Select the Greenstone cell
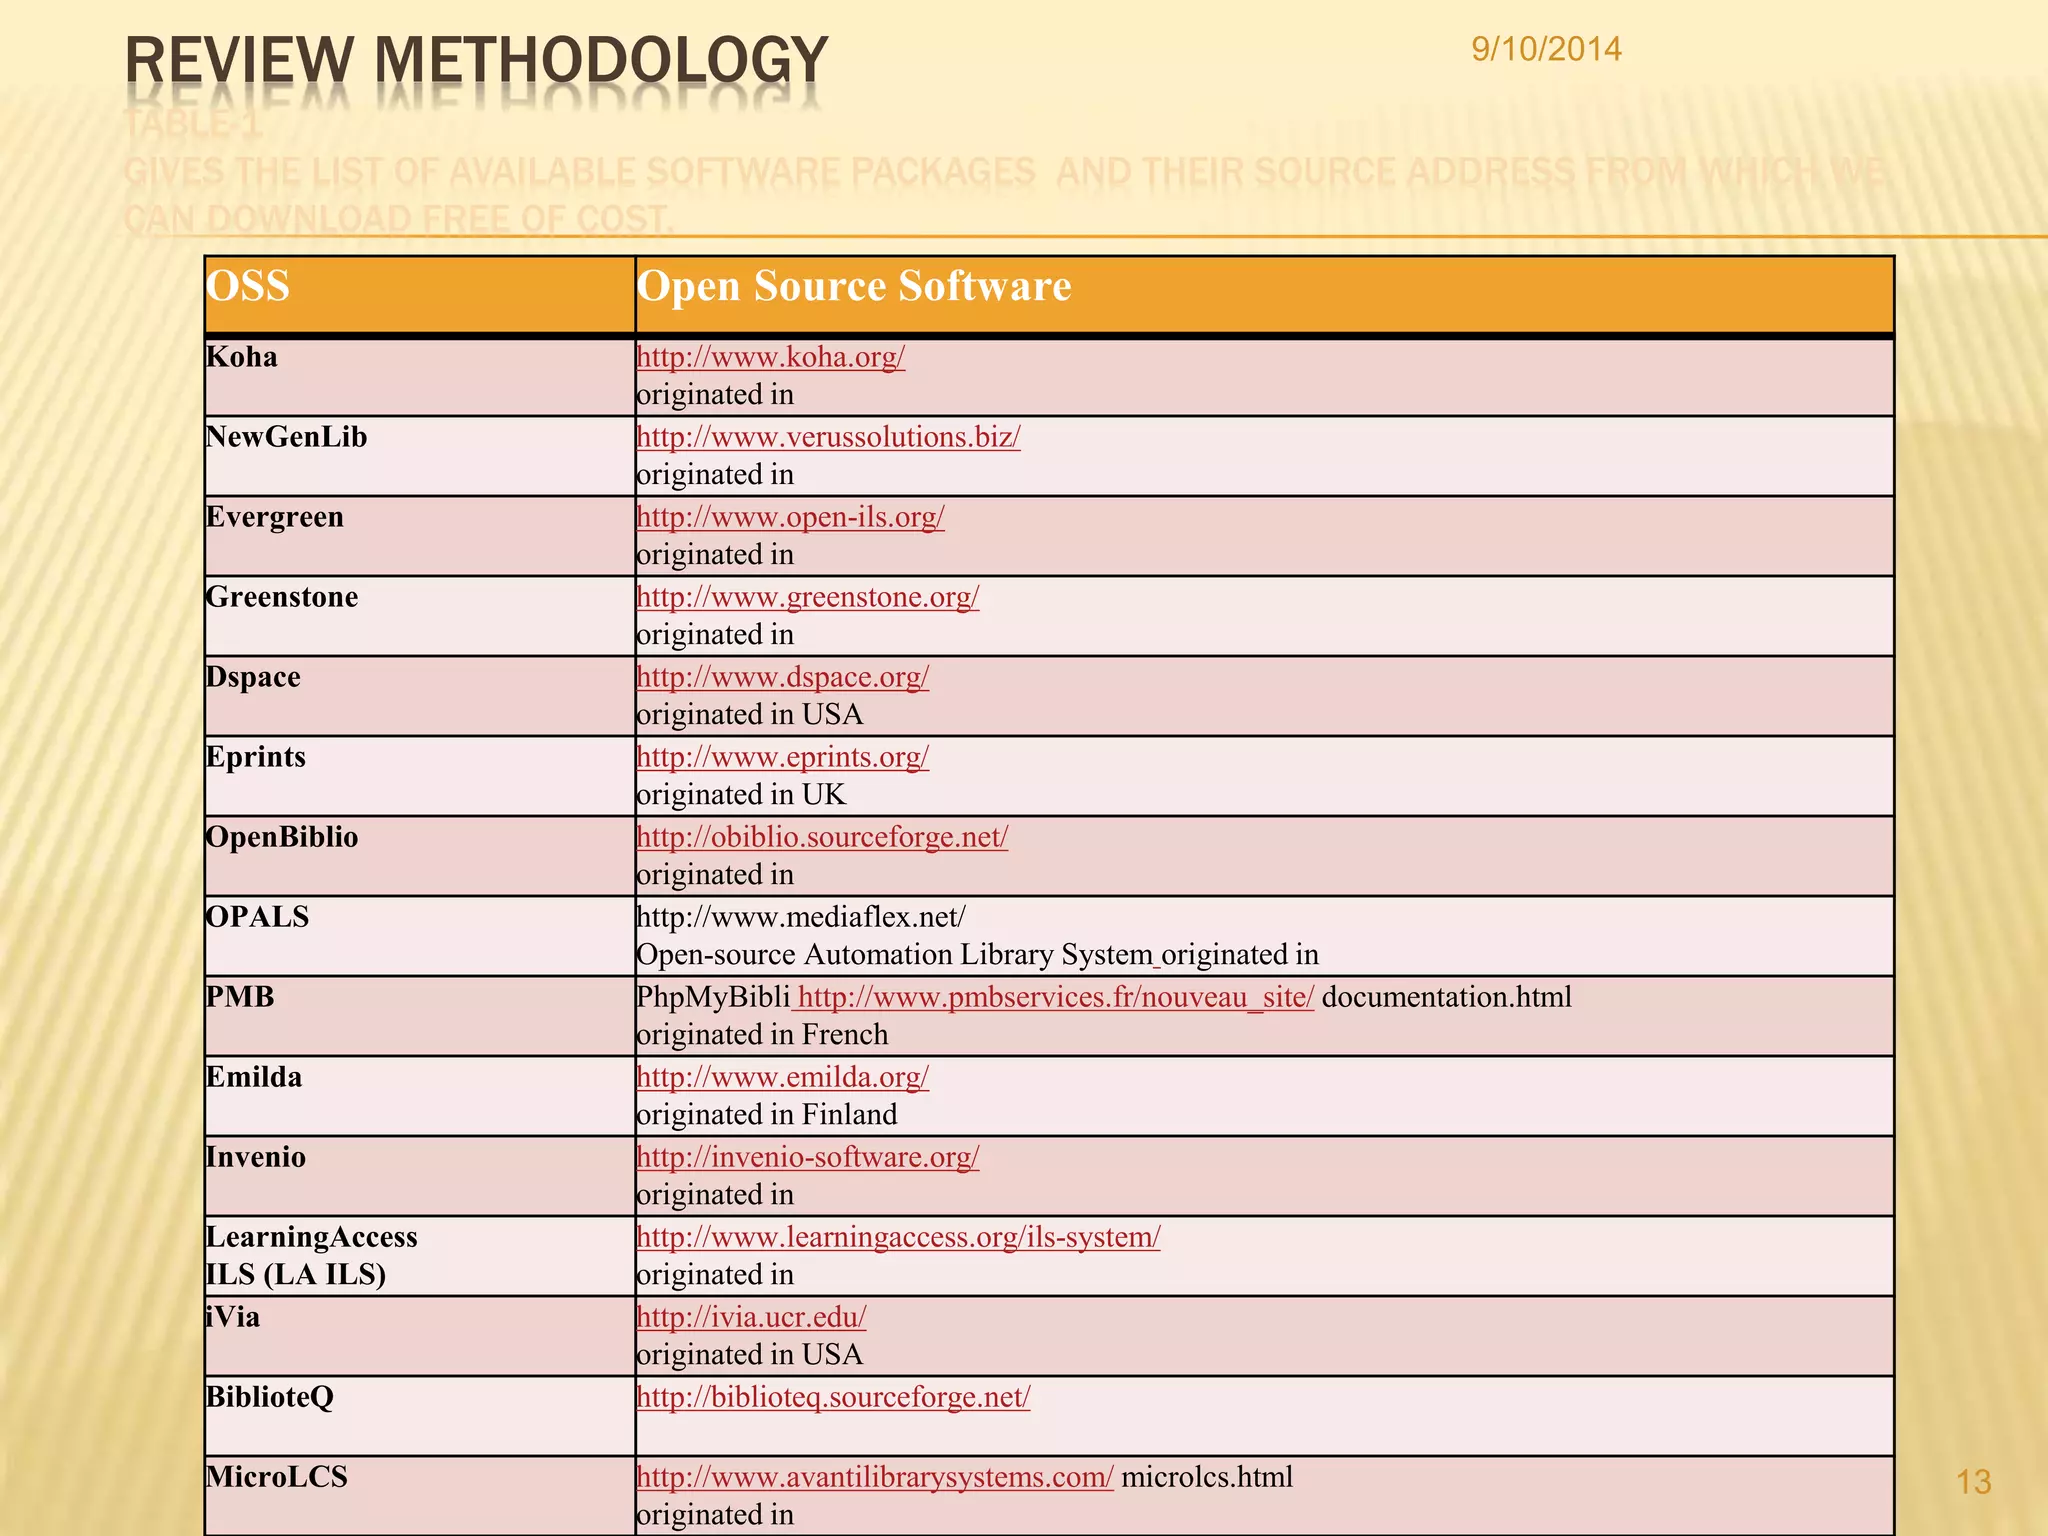The image size is (2048, 1536). click(420, 616)
